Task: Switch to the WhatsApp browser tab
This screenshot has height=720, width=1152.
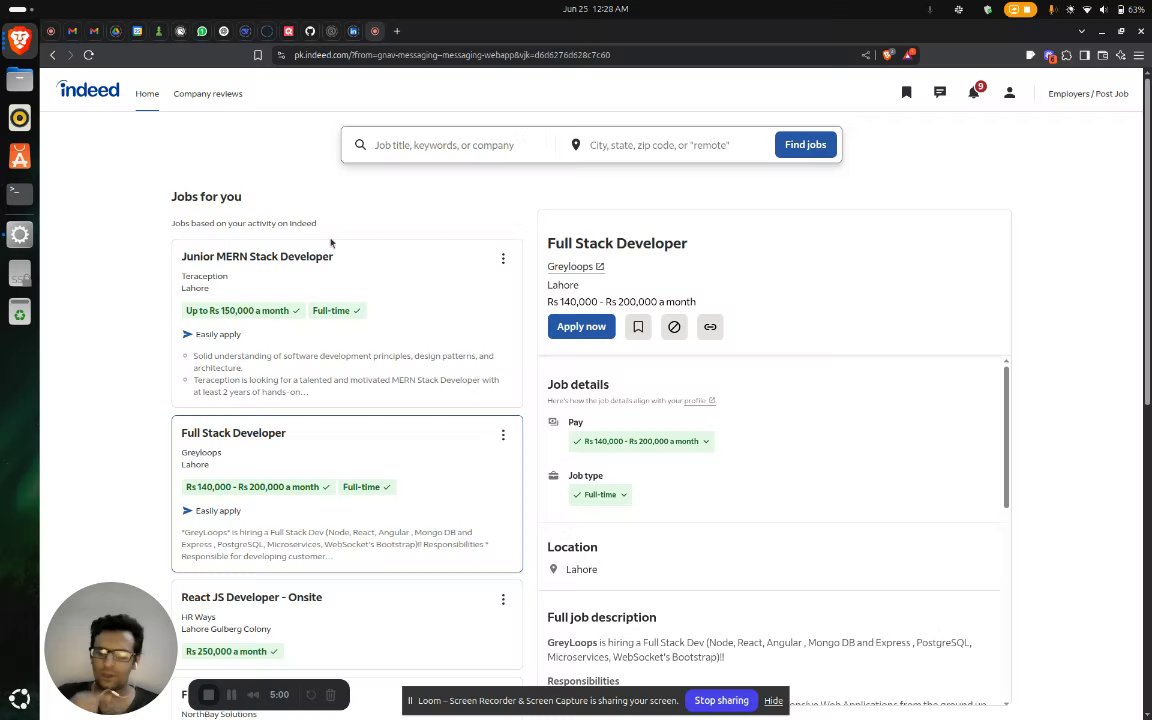Action: click(x=202, y=32)
